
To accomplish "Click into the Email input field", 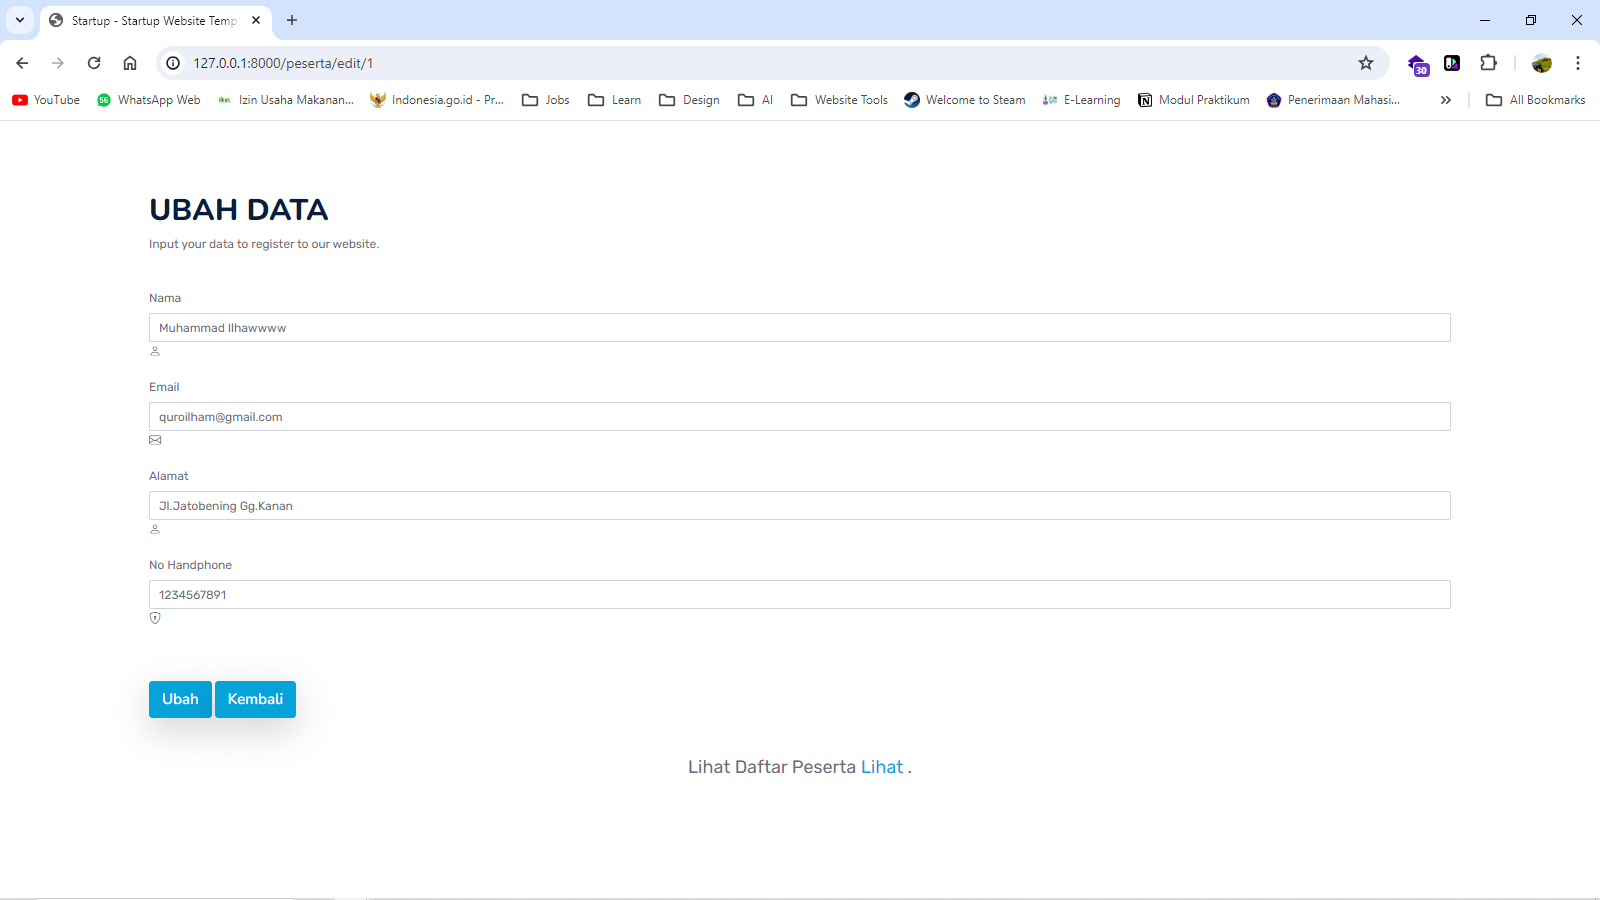I will [x=799, y=417].
